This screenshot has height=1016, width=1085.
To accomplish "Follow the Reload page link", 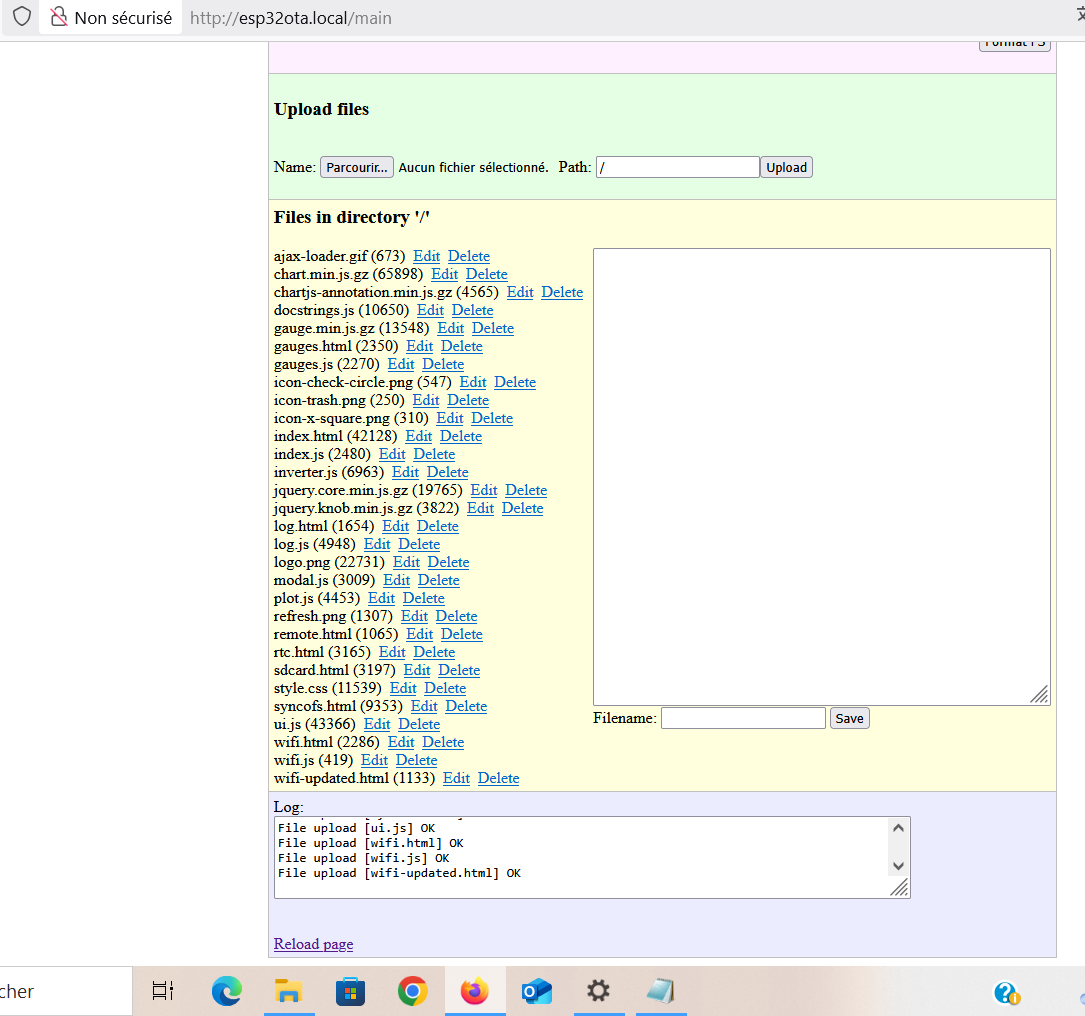I will tap(313, 944).
